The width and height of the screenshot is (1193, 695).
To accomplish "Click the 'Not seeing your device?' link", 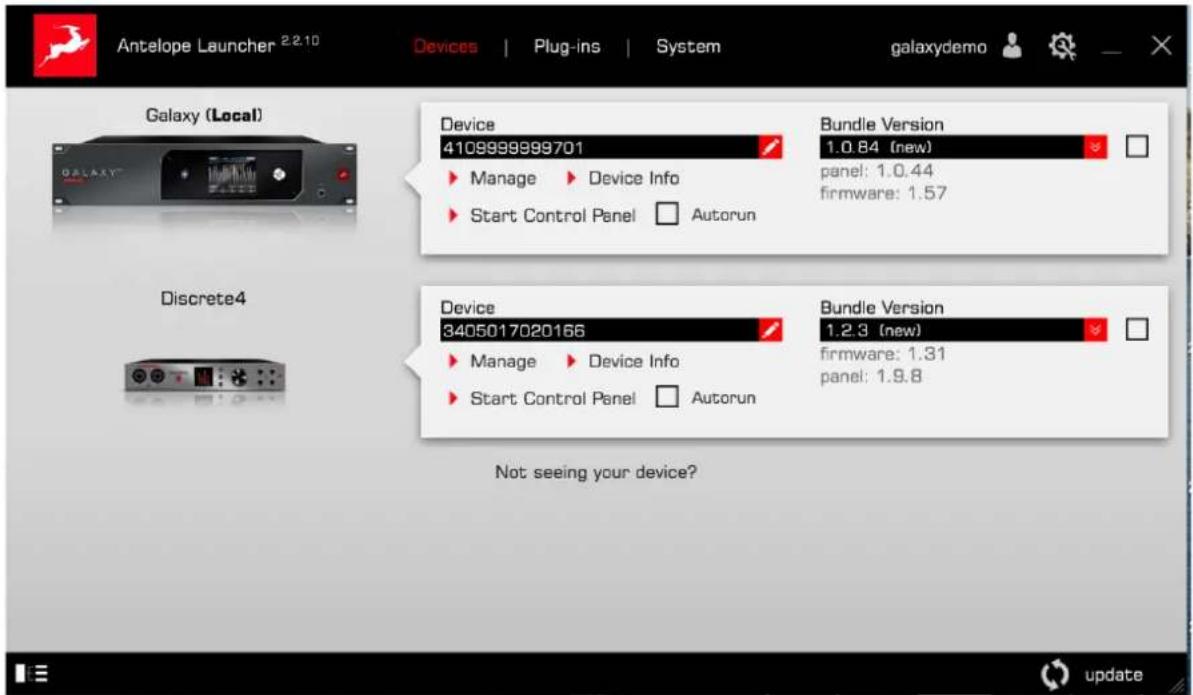I will [x=596, y=472].
